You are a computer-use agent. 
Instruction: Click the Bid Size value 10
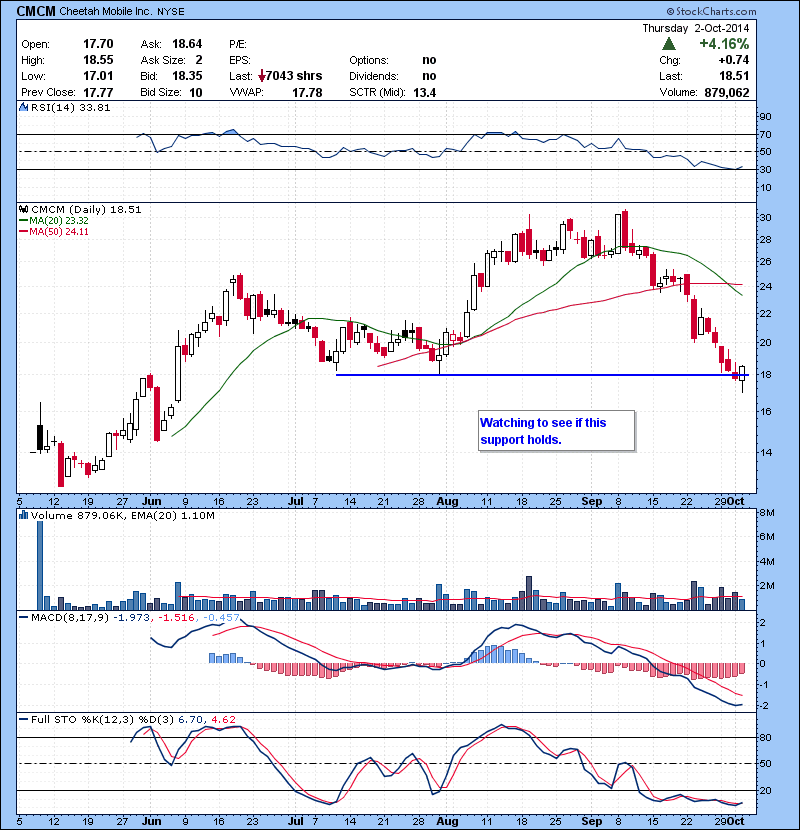(x=196, y=93)
